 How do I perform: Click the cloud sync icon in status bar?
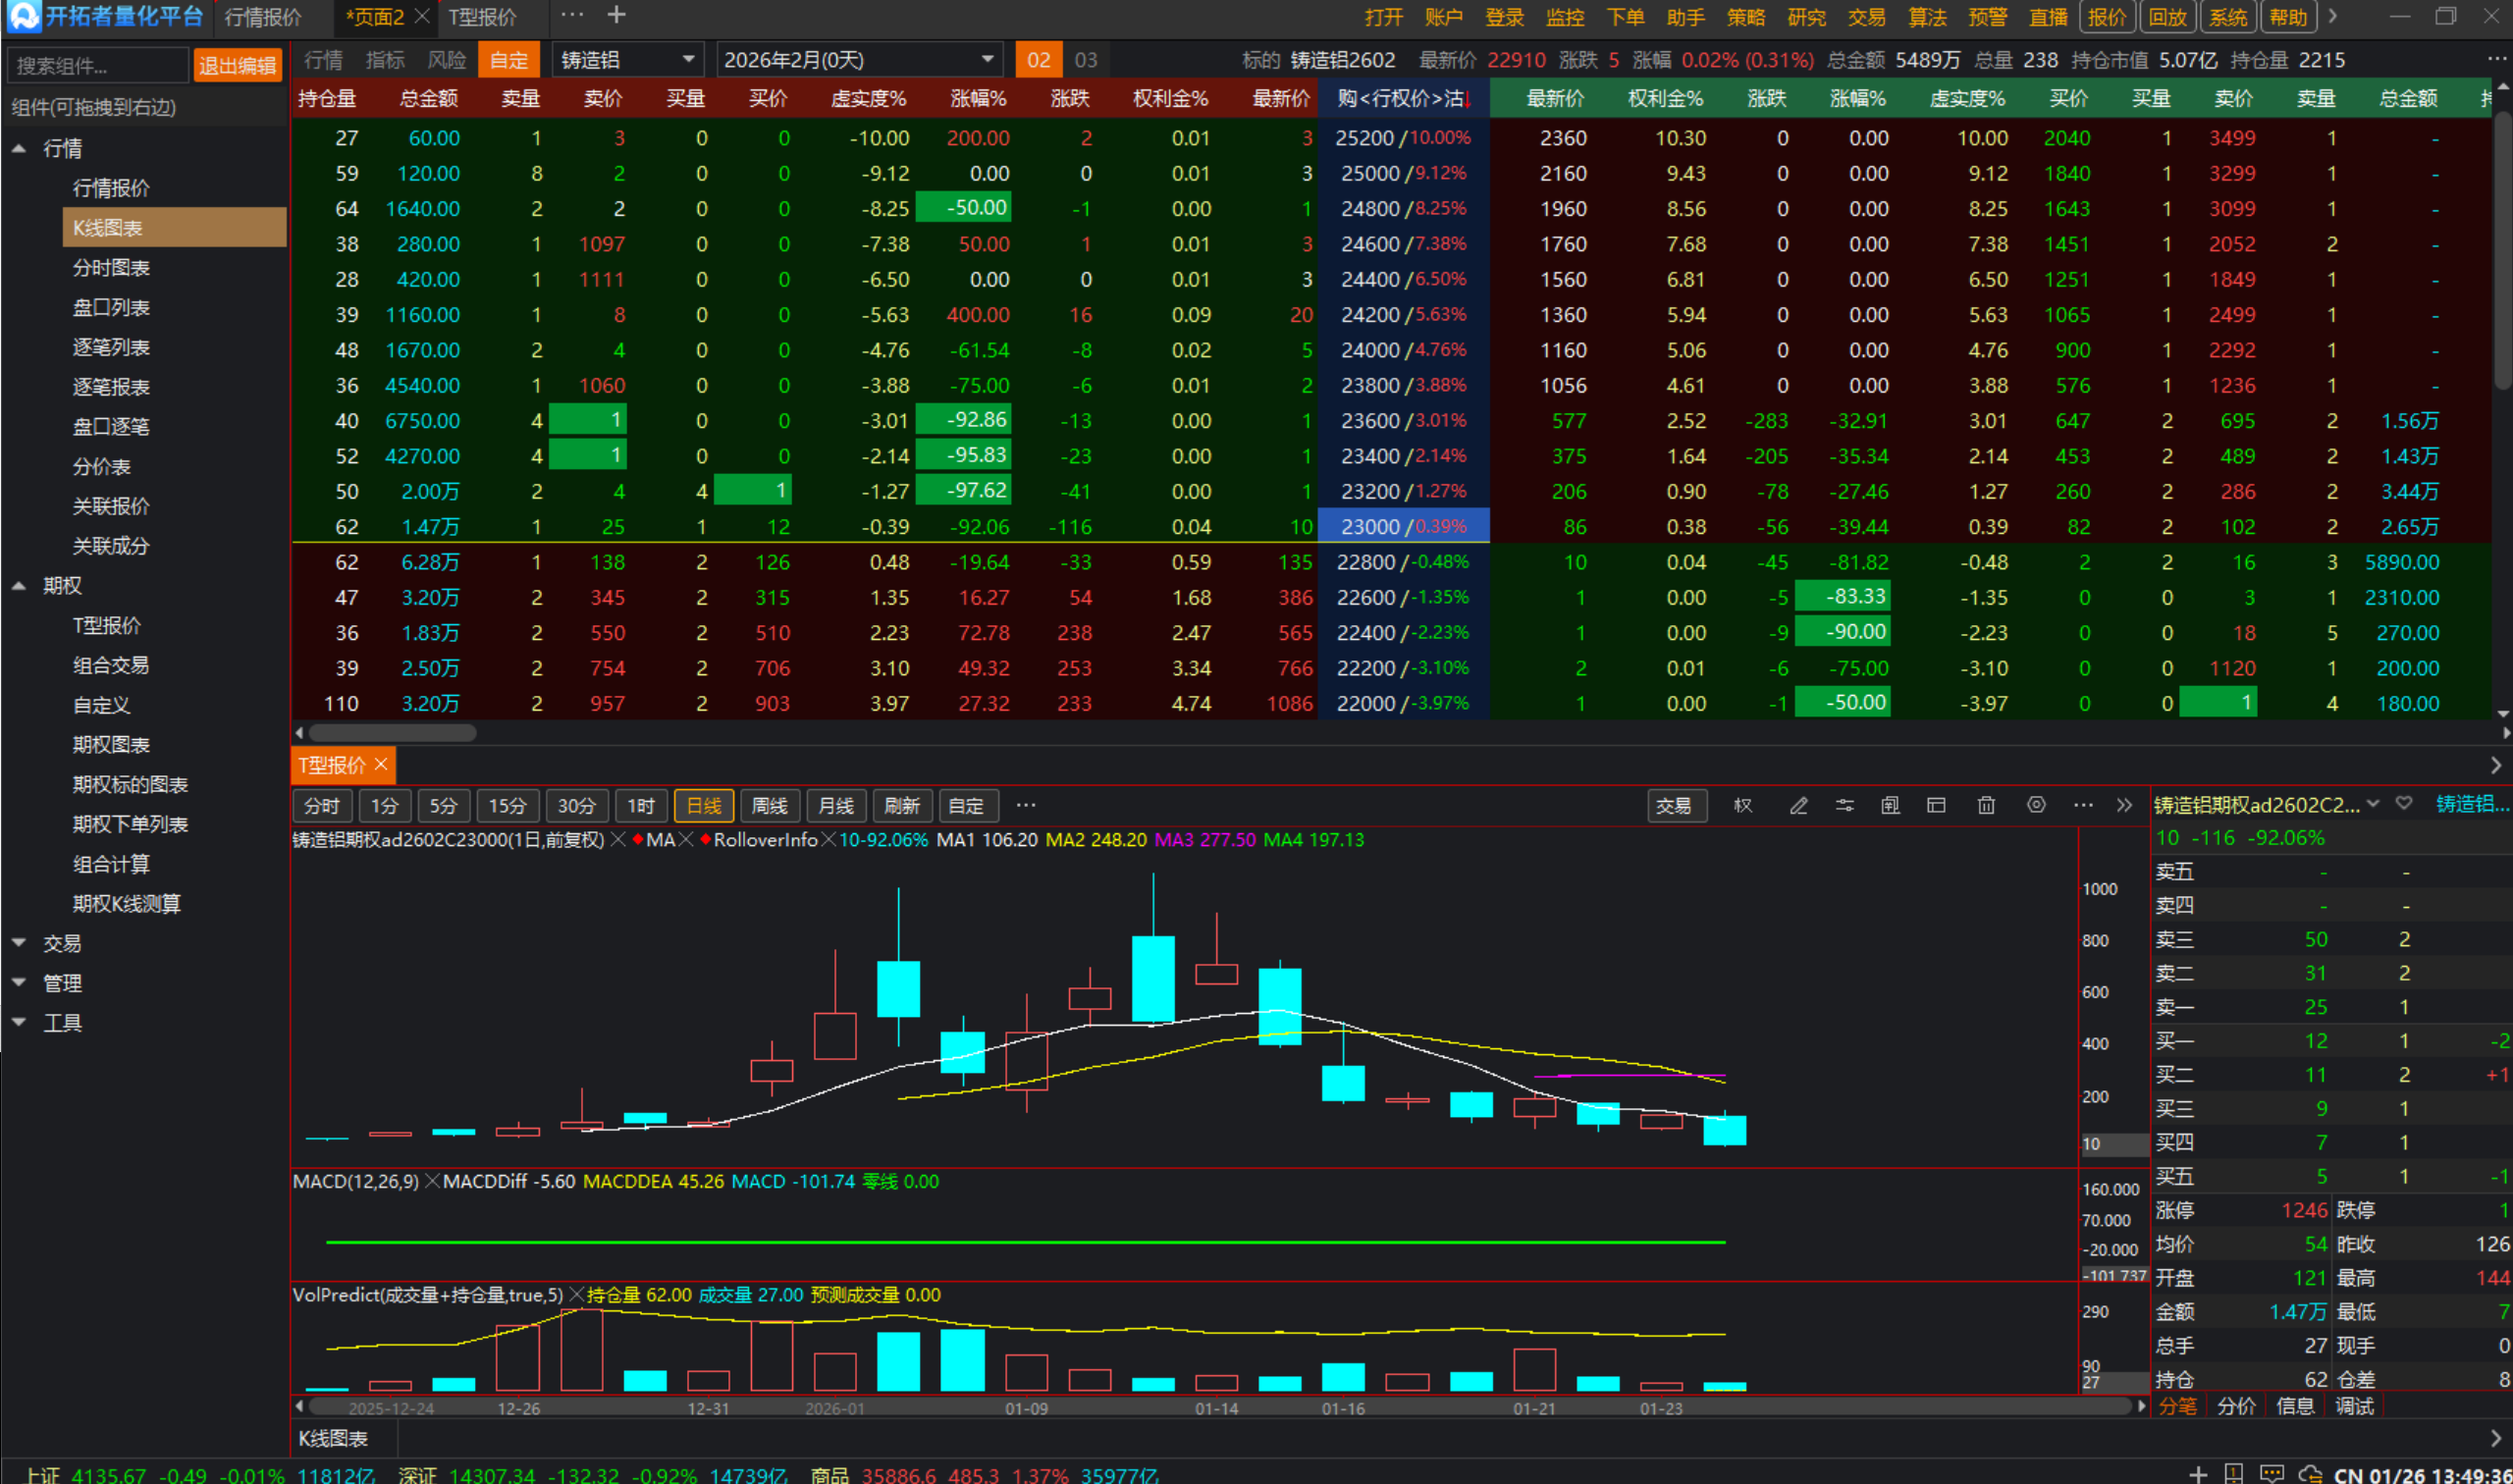(x=2310, y=1474)
